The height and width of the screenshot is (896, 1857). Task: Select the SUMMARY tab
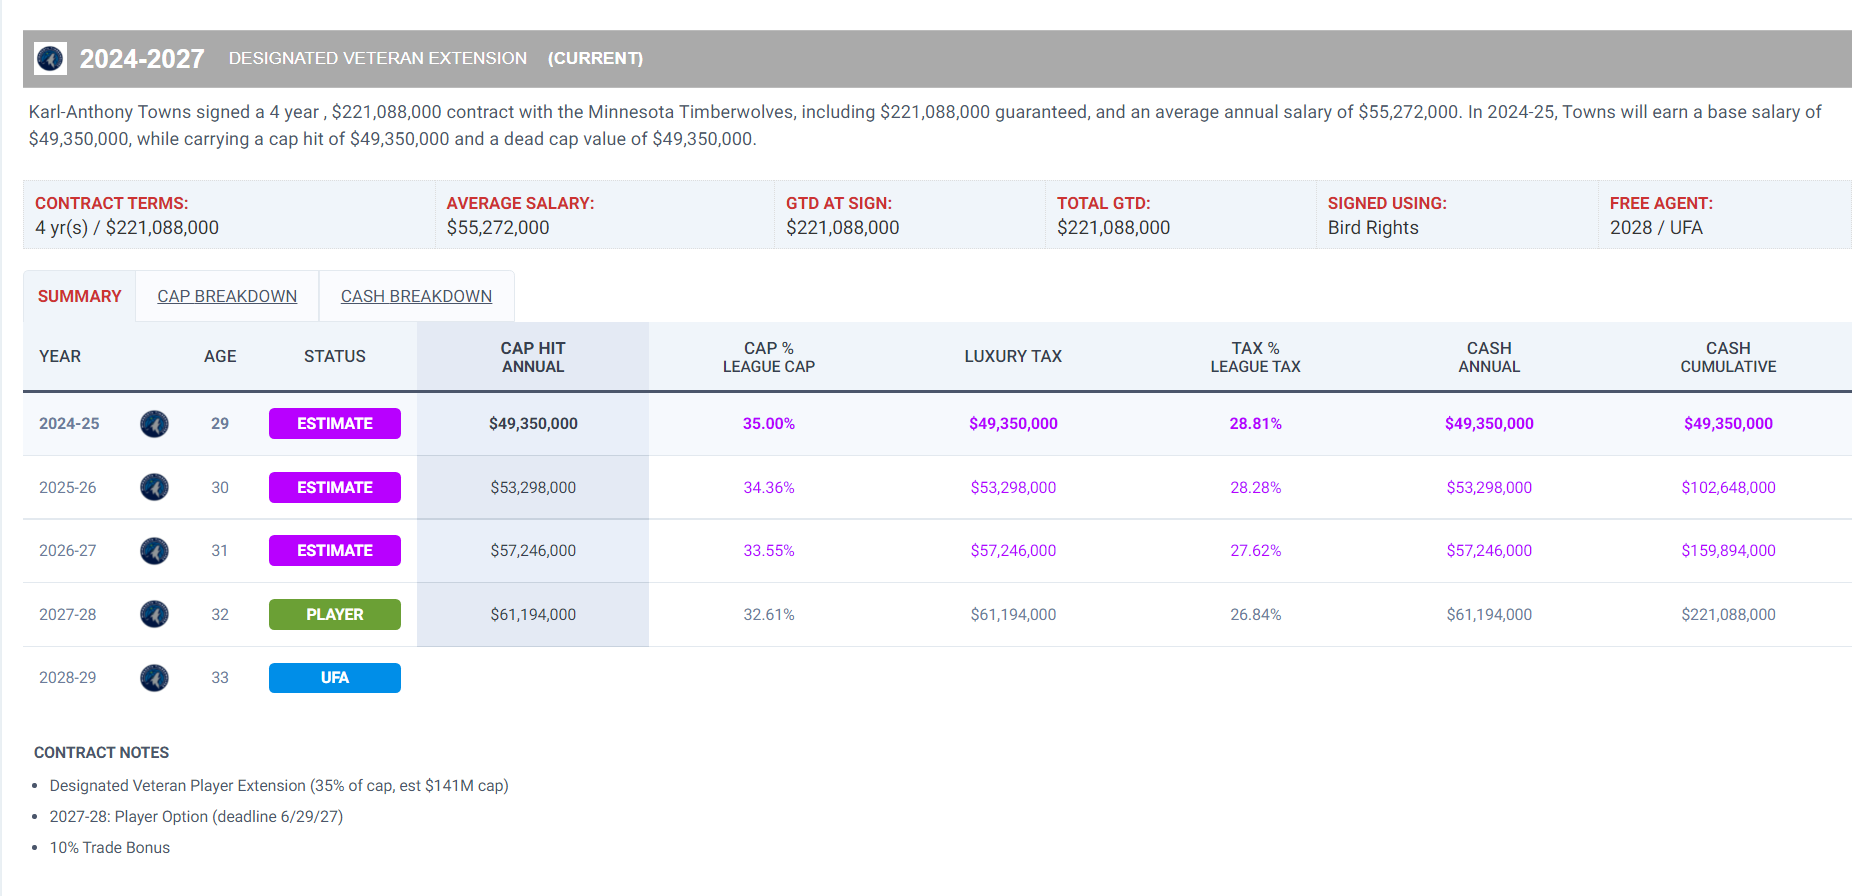(x=80, y=296)
